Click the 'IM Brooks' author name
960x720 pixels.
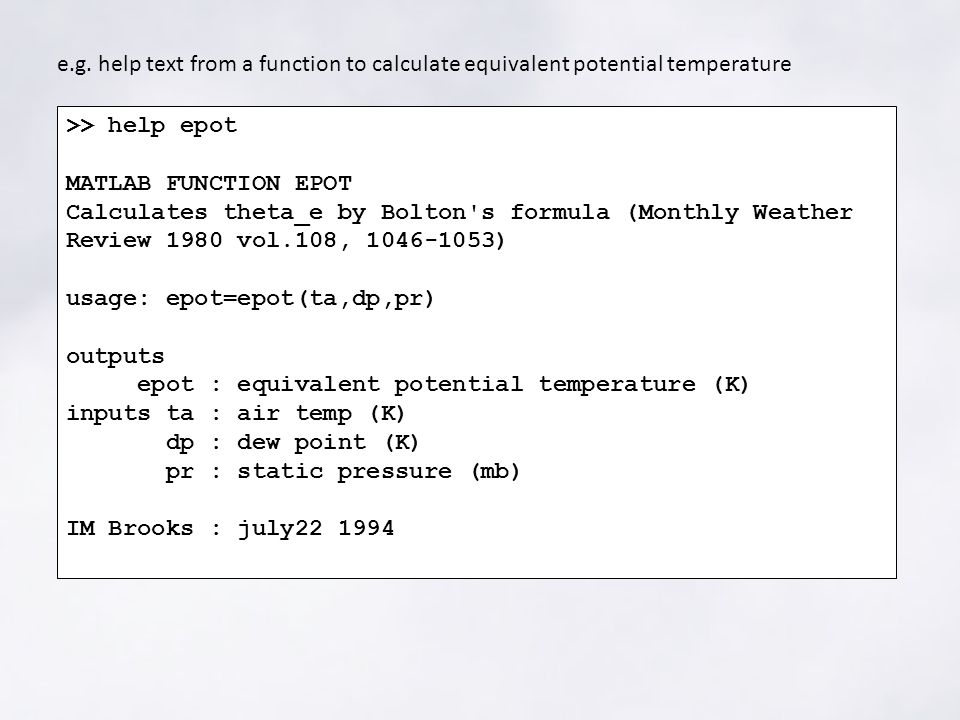coord(130,528)
